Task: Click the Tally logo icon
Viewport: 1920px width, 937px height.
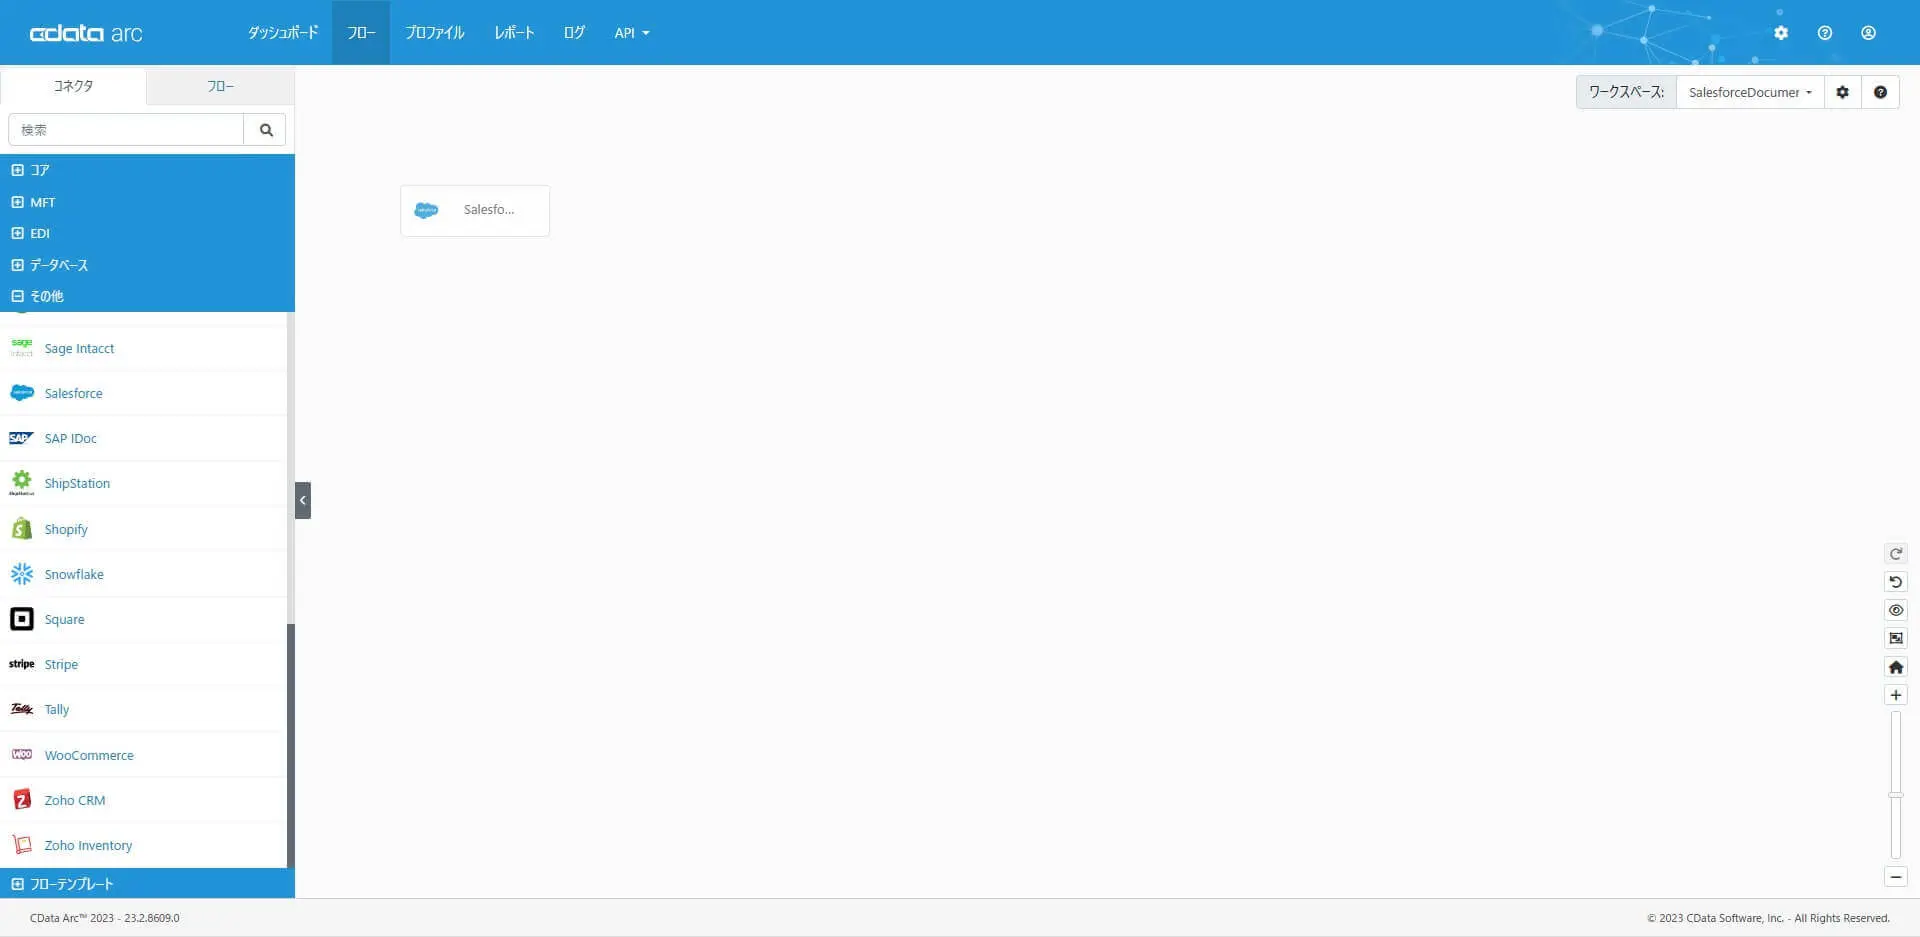Action: click(21, 709)
